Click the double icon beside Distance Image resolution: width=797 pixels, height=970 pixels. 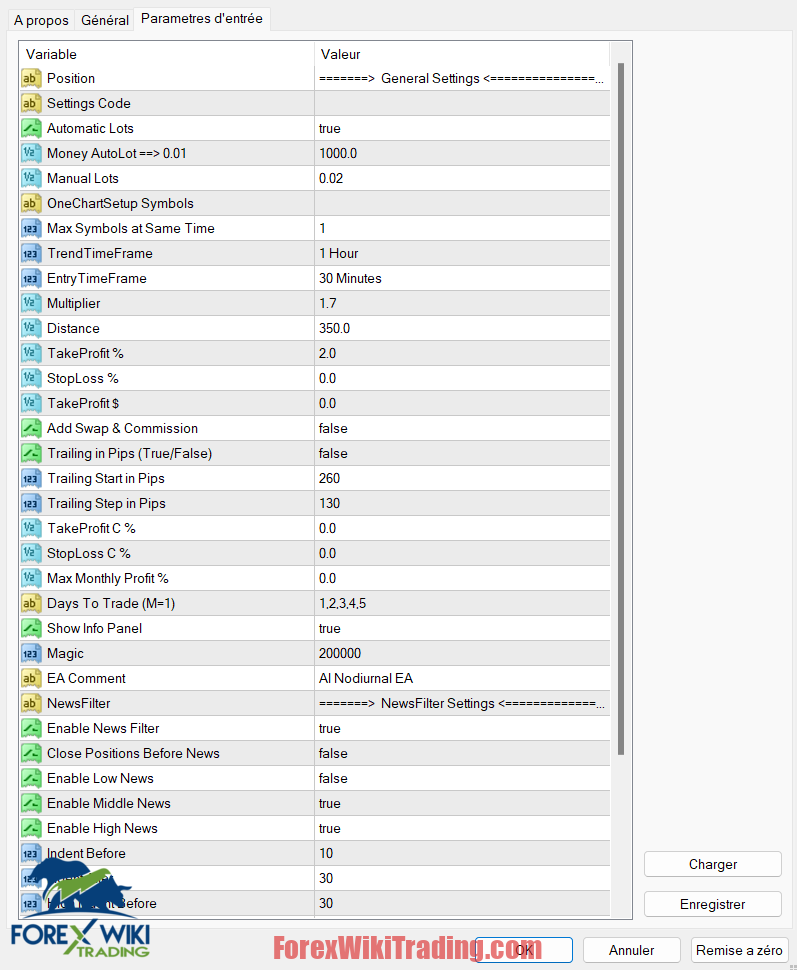(x=31, y=328)
